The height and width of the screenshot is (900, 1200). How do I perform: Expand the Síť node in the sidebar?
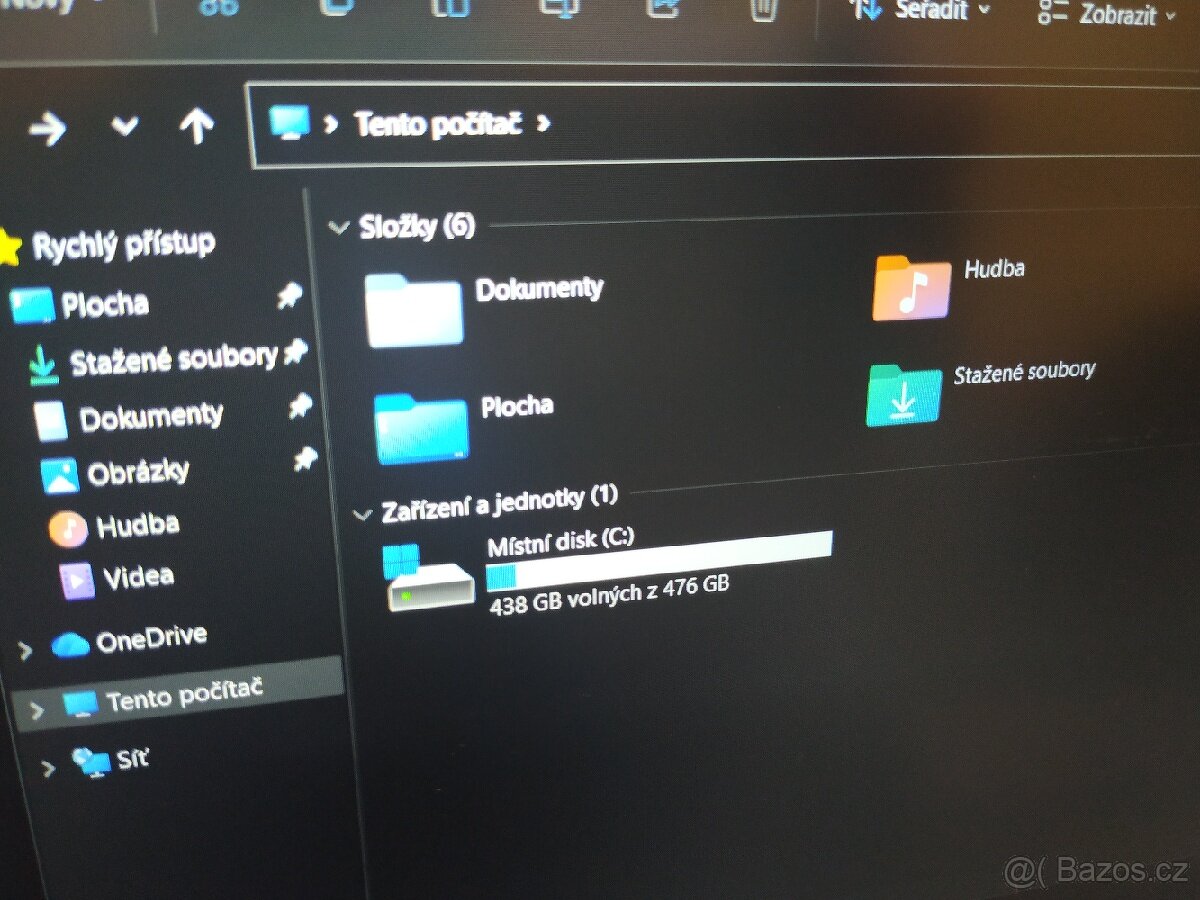click(47, 768)
